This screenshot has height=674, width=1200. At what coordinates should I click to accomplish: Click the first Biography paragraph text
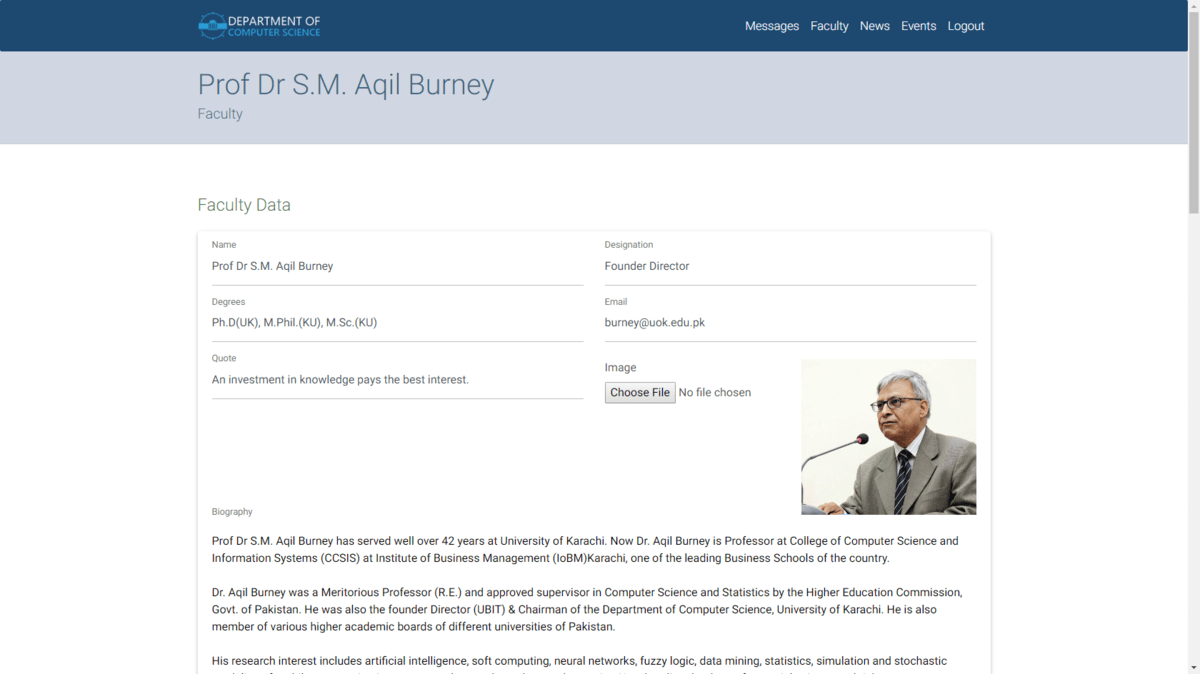[584, 549]
